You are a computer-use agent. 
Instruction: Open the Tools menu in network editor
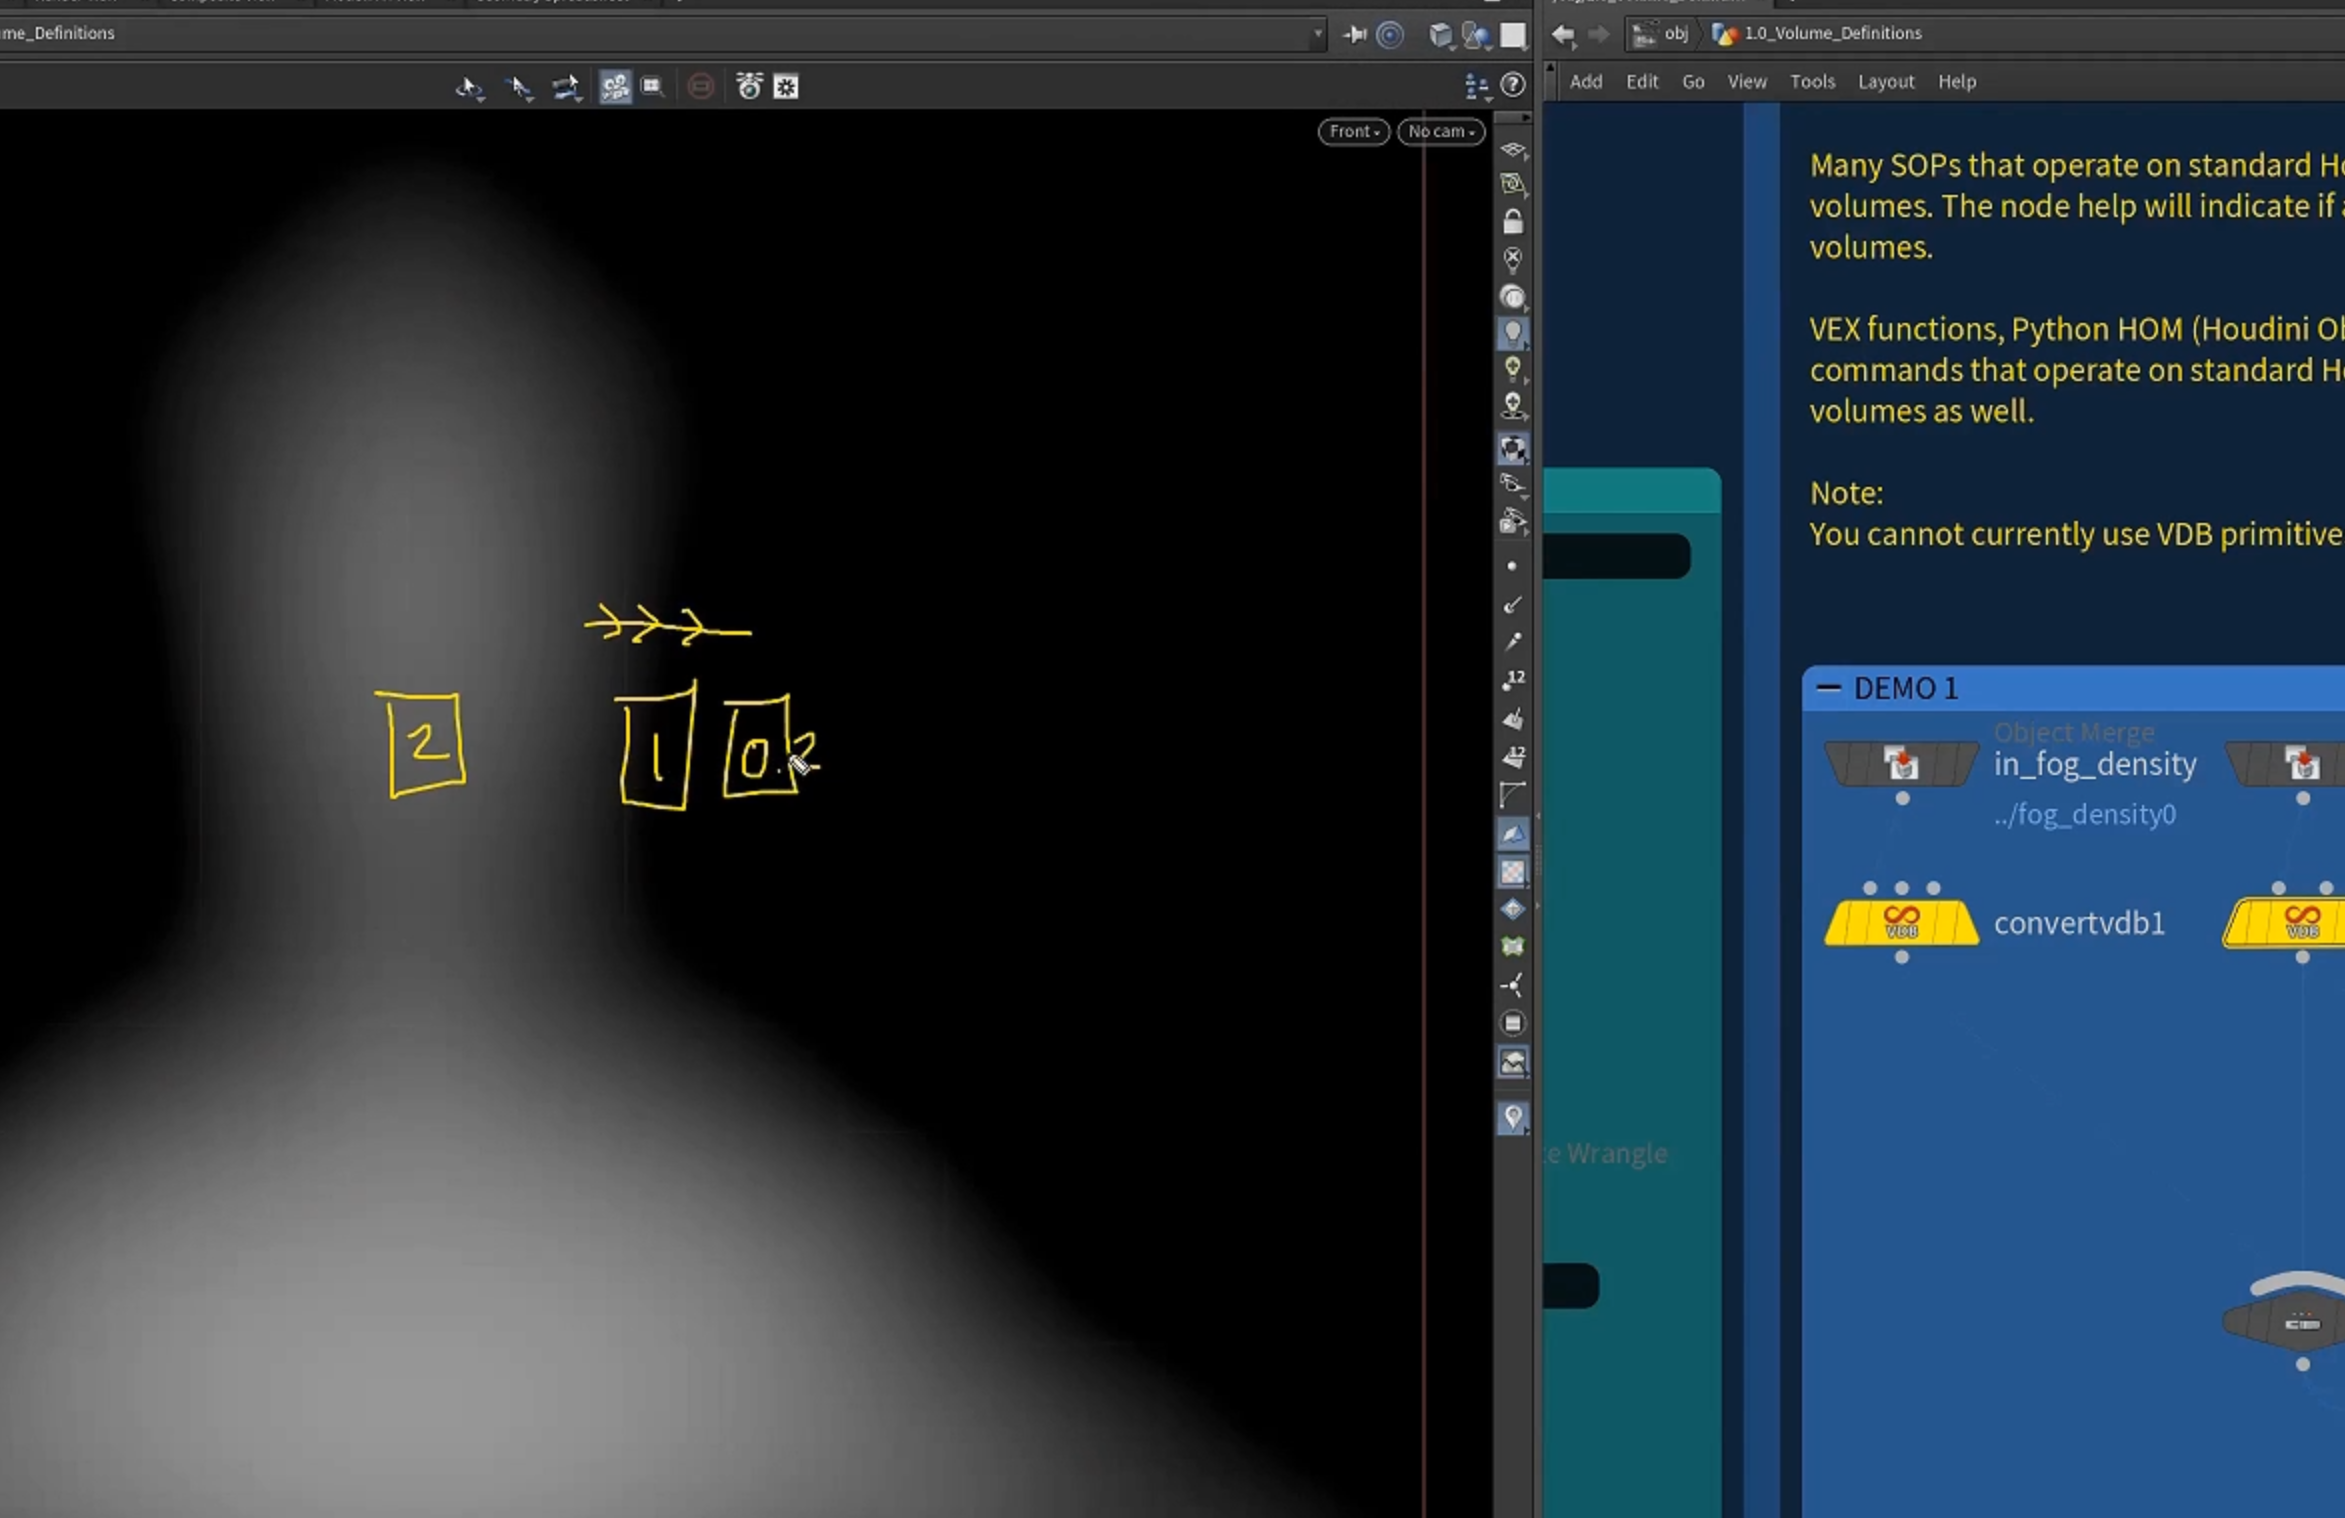[1812, 82]
